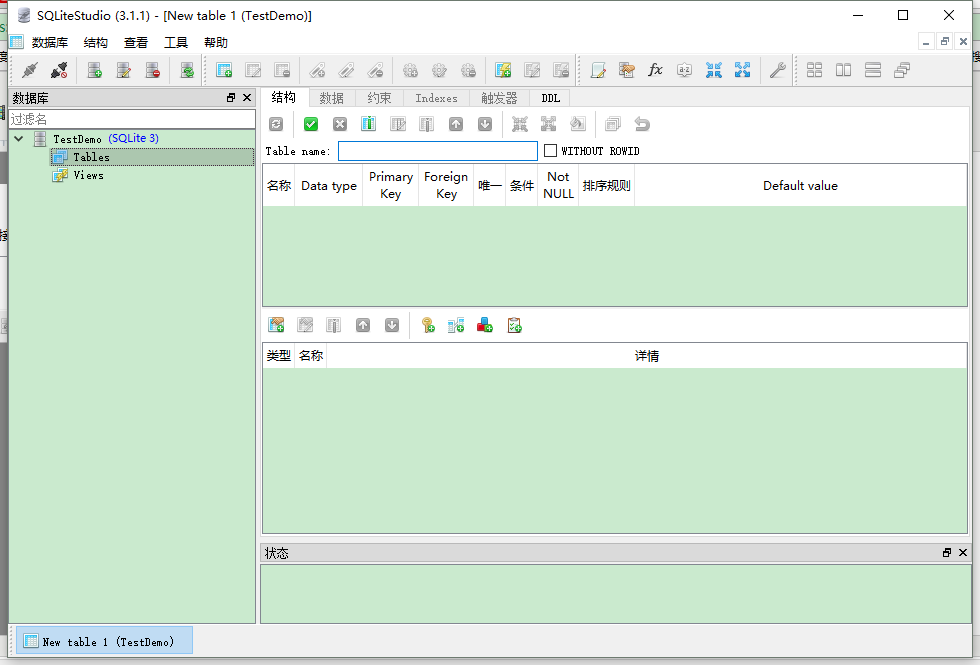The width and height of the screenshot is (980, 665).
Task: Click Move column up arrow in structure toolbar
Action: (x=456, y=124)
